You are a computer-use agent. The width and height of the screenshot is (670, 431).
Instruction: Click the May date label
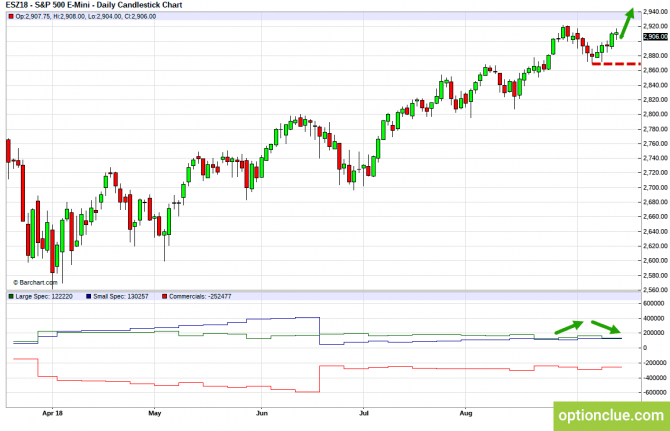click(x=155, y=413)
